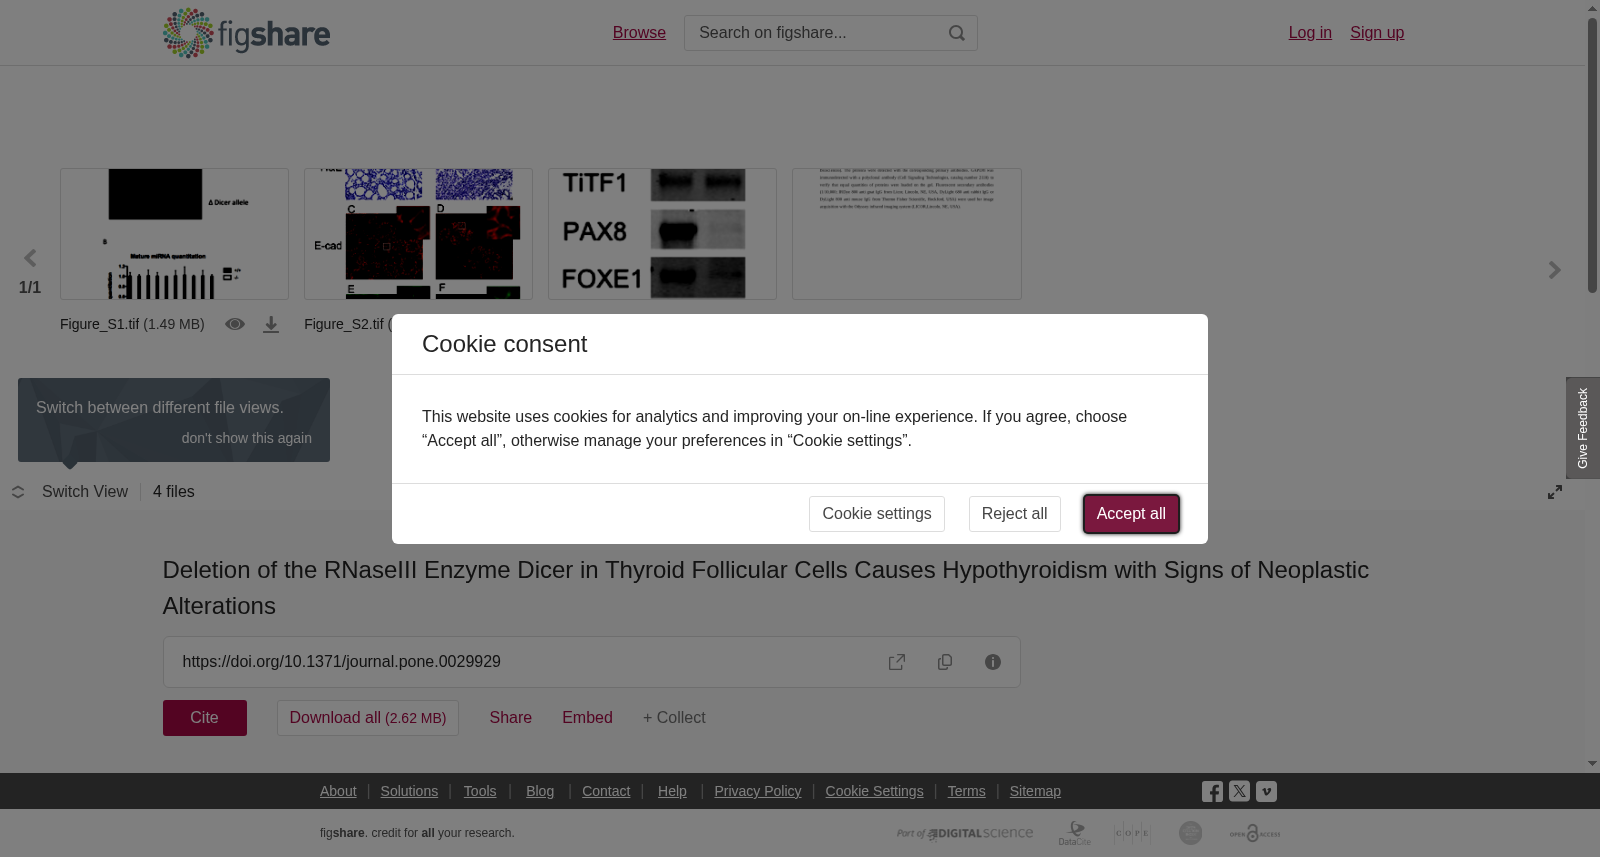Open the Log in link

1310,33
